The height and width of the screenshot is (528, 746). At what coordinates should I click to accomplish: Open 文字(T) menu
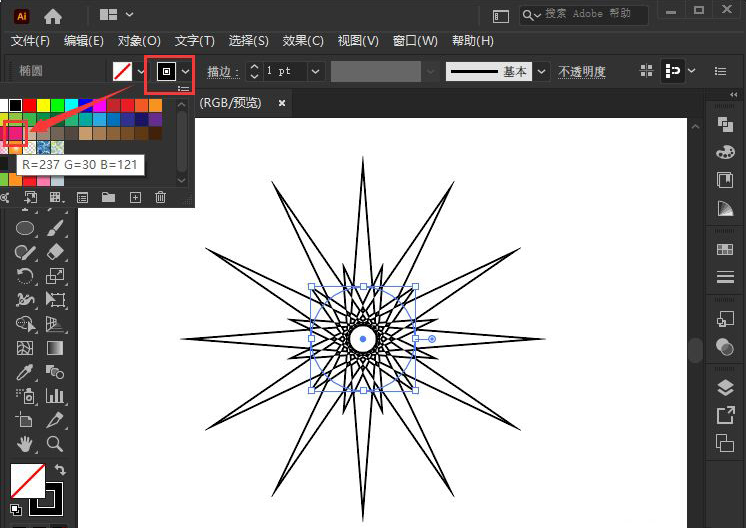[x=195, y=41]
